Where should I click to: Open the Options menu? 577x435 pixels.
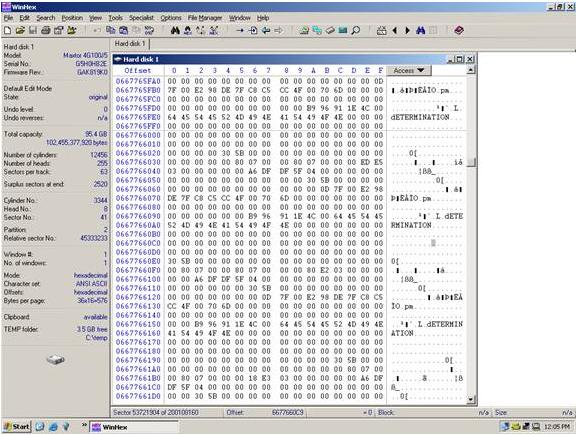coord(171,18)
